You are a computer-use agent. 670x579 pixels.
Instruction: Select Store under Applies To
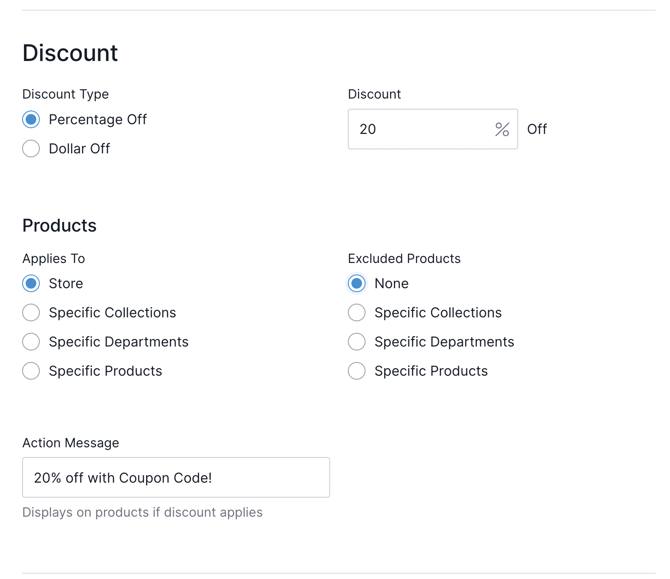31,284
